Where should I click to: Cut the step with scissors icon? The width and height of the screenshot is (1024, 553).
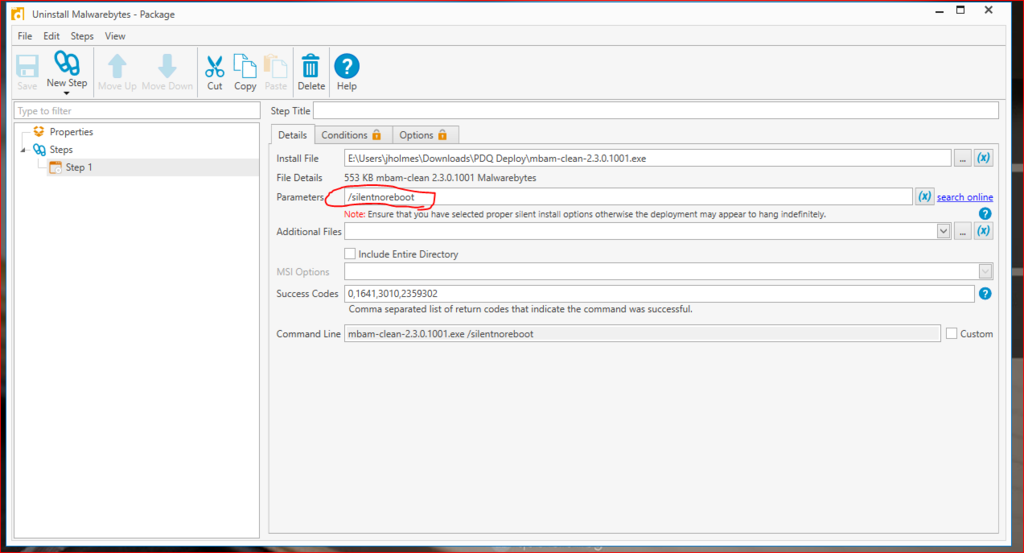point(214,67)
